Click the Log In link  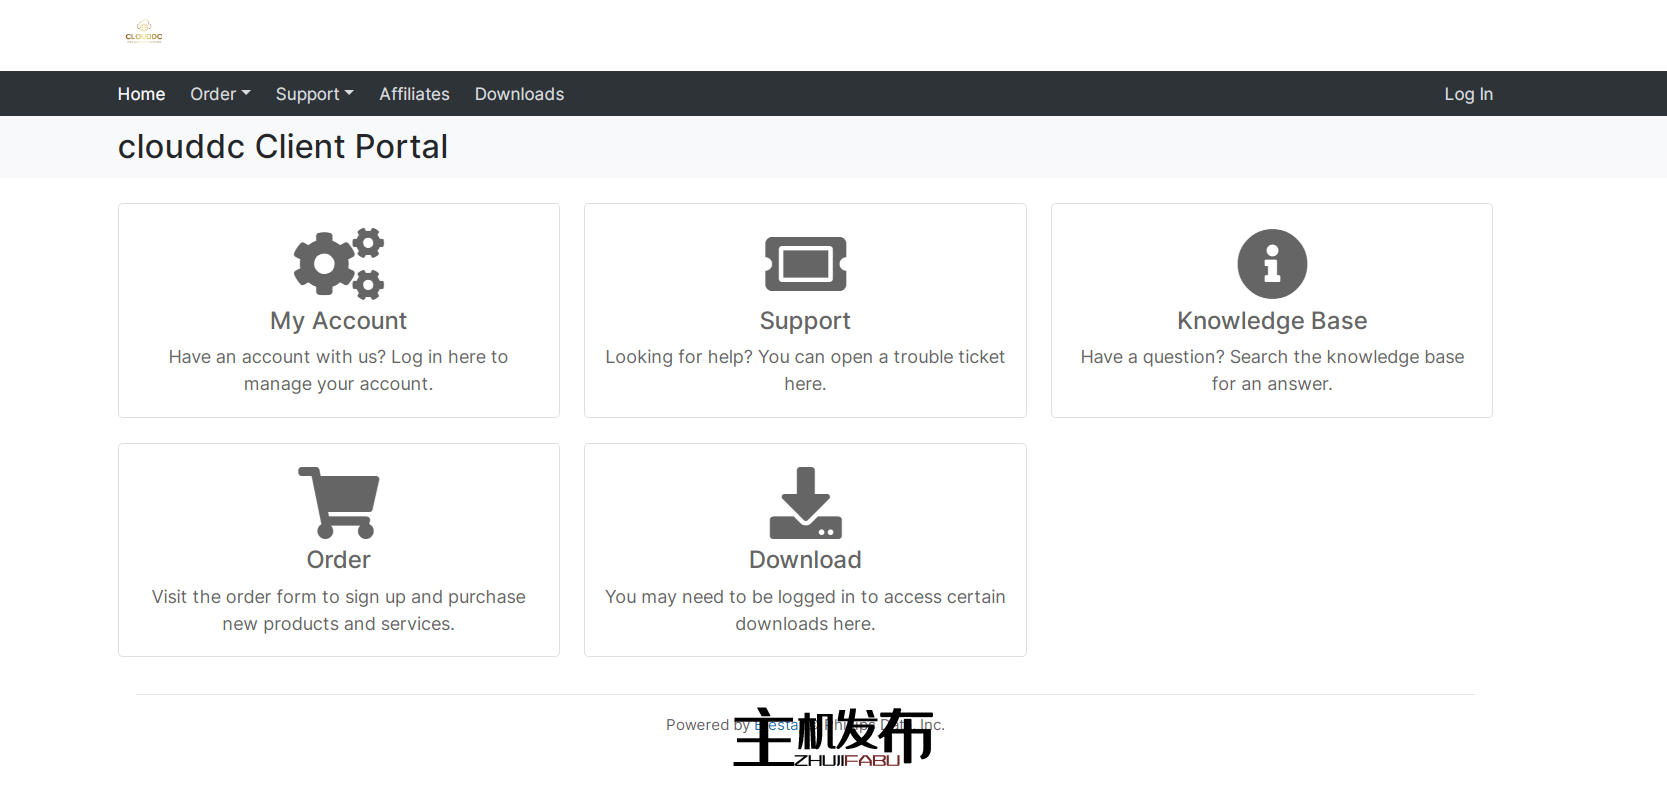1468,94
